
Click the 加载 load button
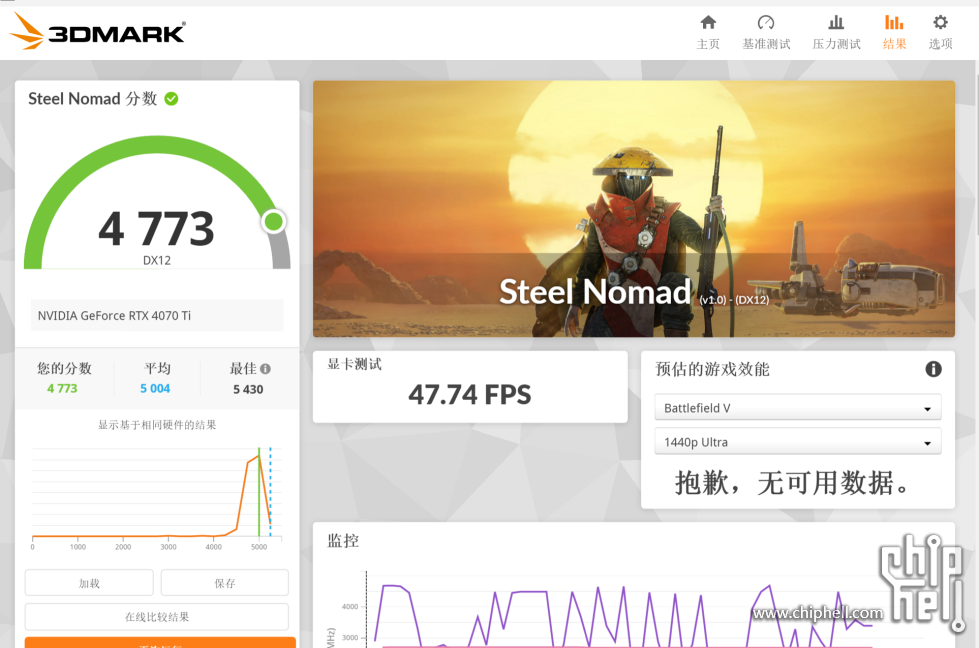(x=89, y=583)
